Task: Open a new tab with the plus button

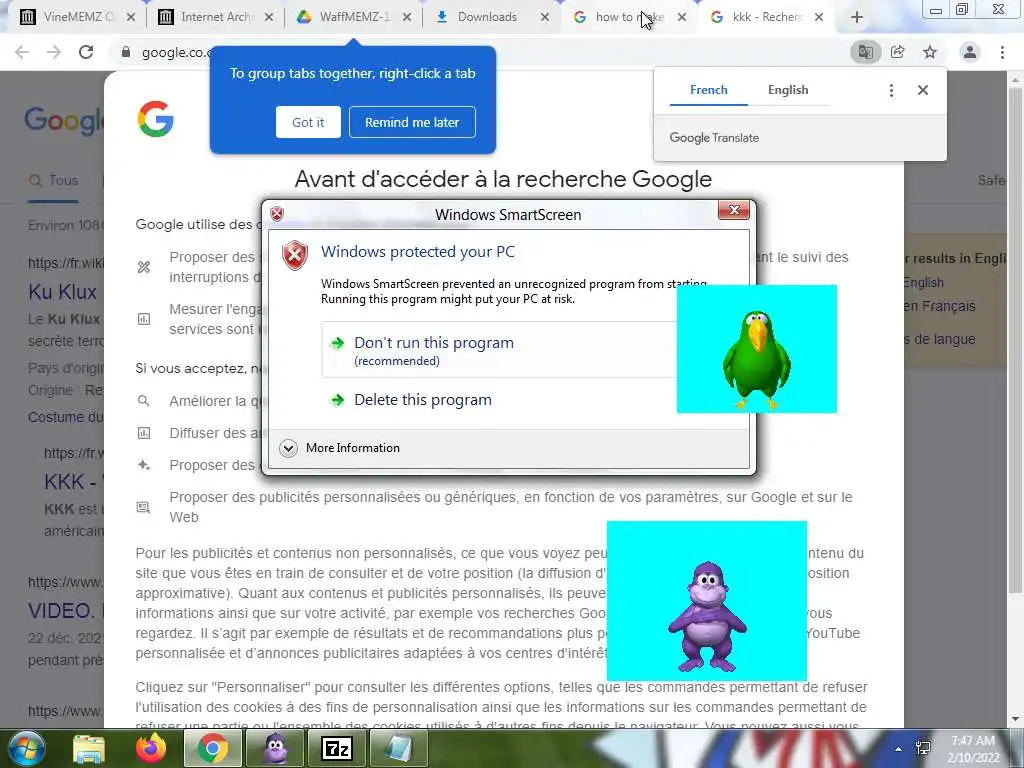Action: click(x=857, y=18)
